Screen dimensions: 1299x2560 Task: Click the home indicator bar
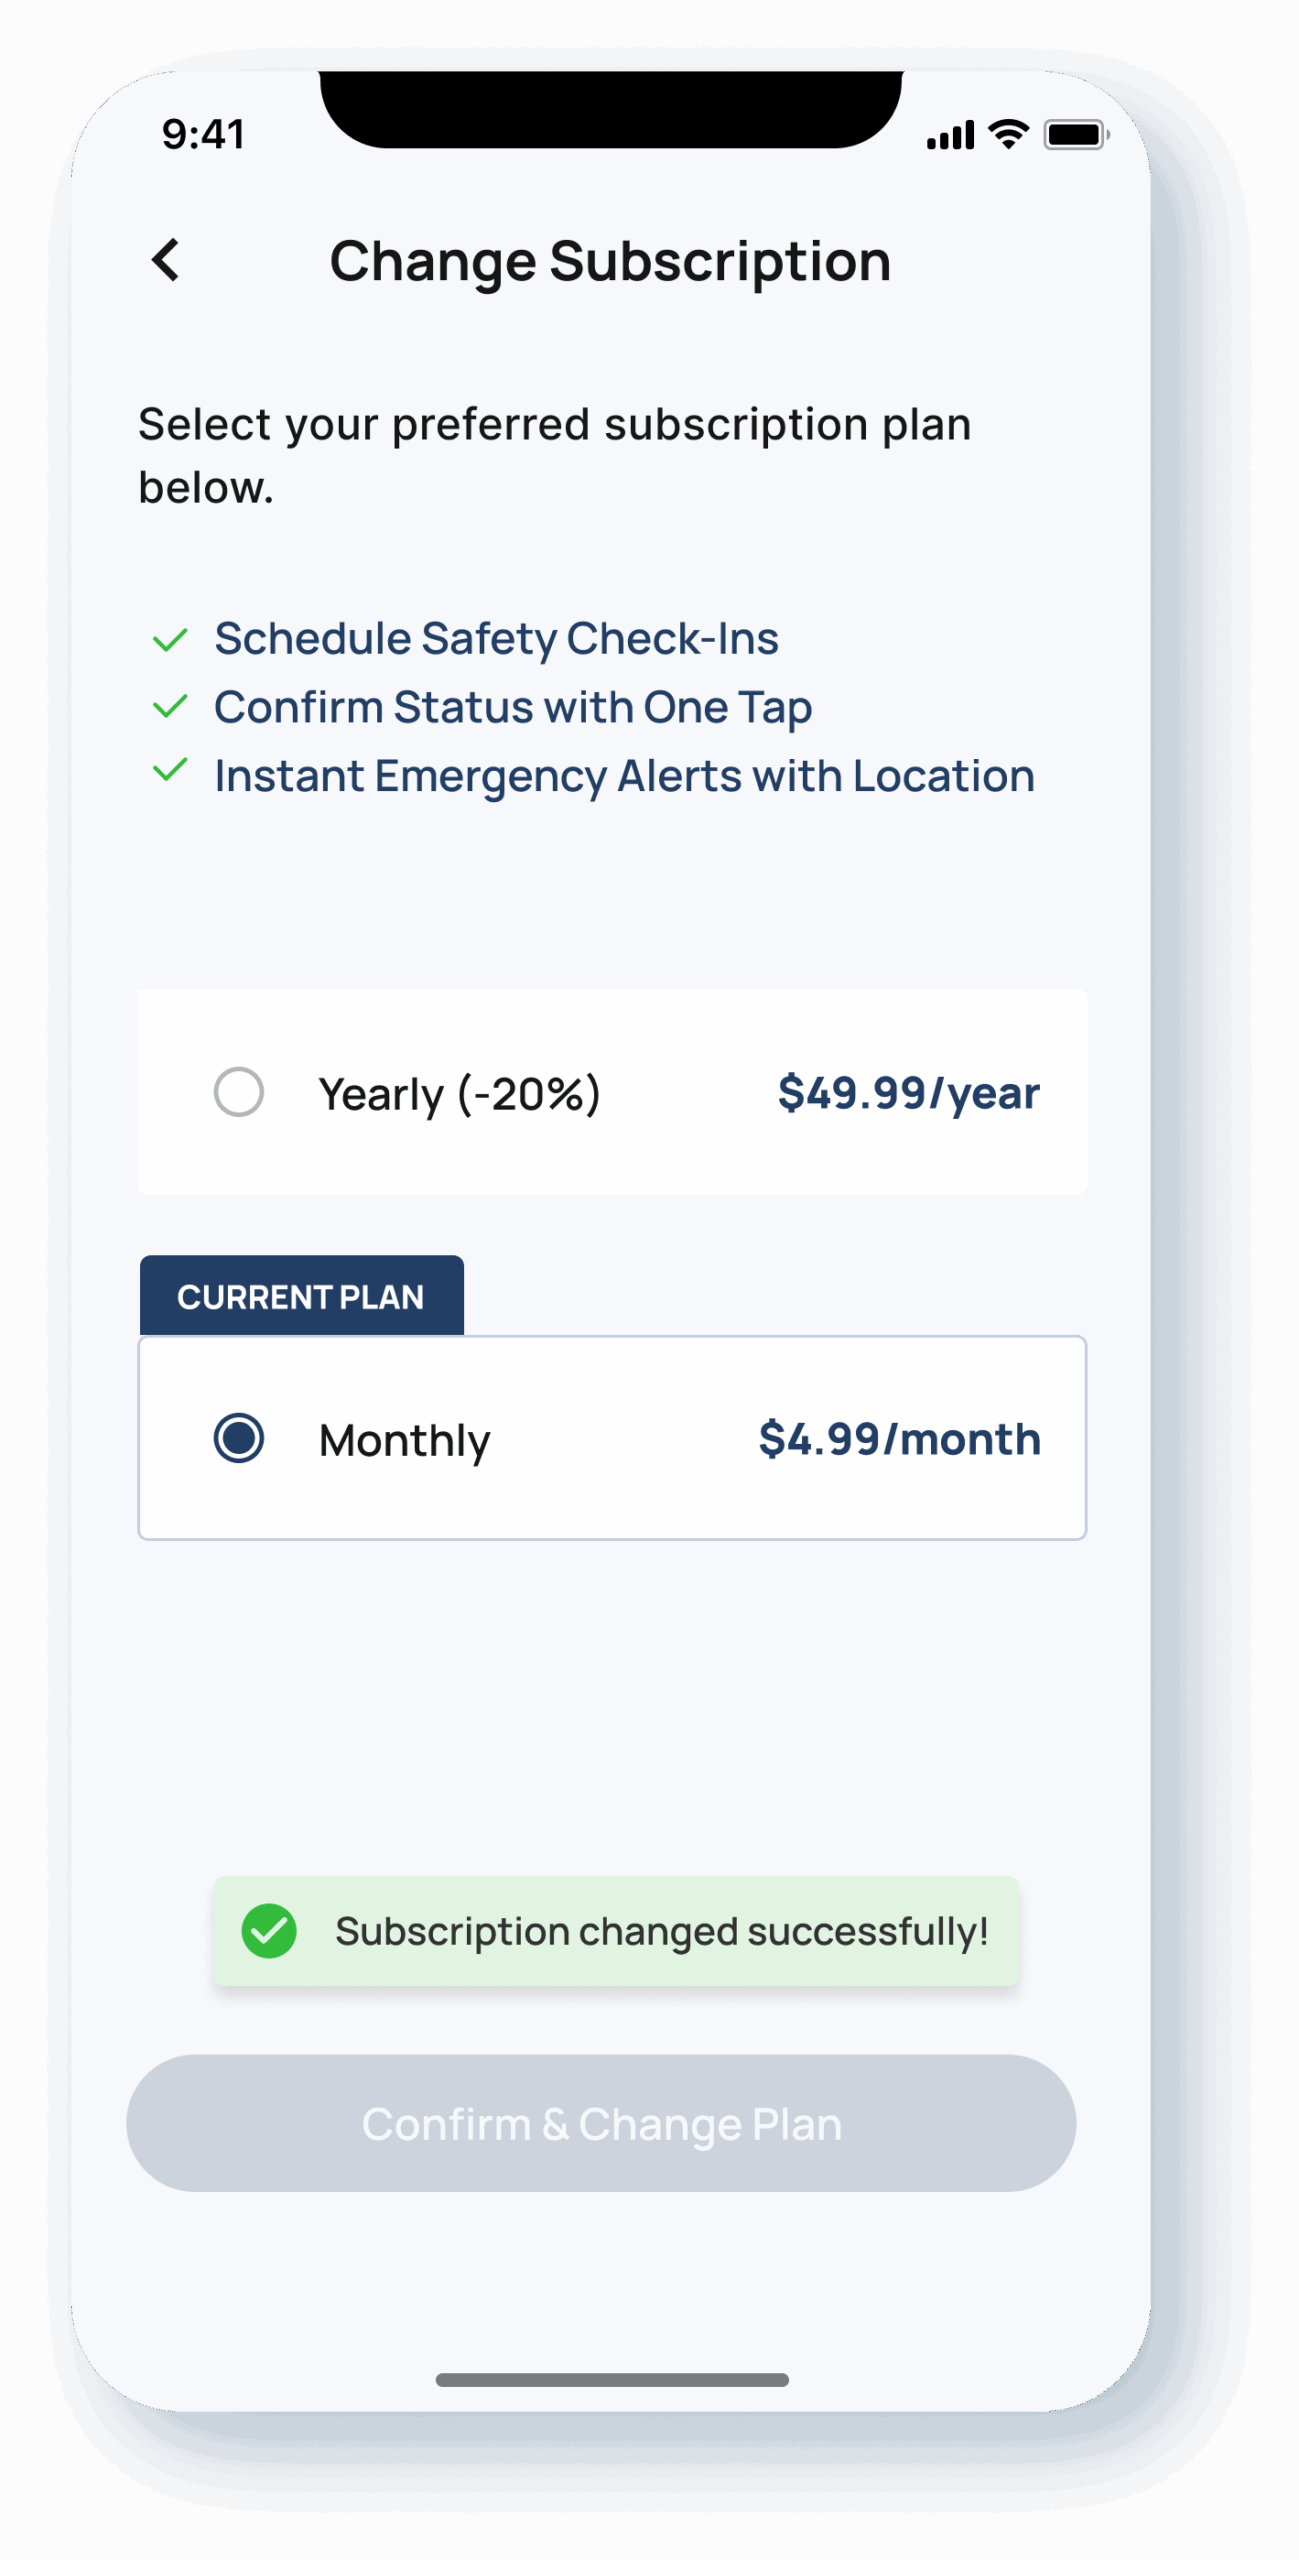click(x=612, y=2380)
